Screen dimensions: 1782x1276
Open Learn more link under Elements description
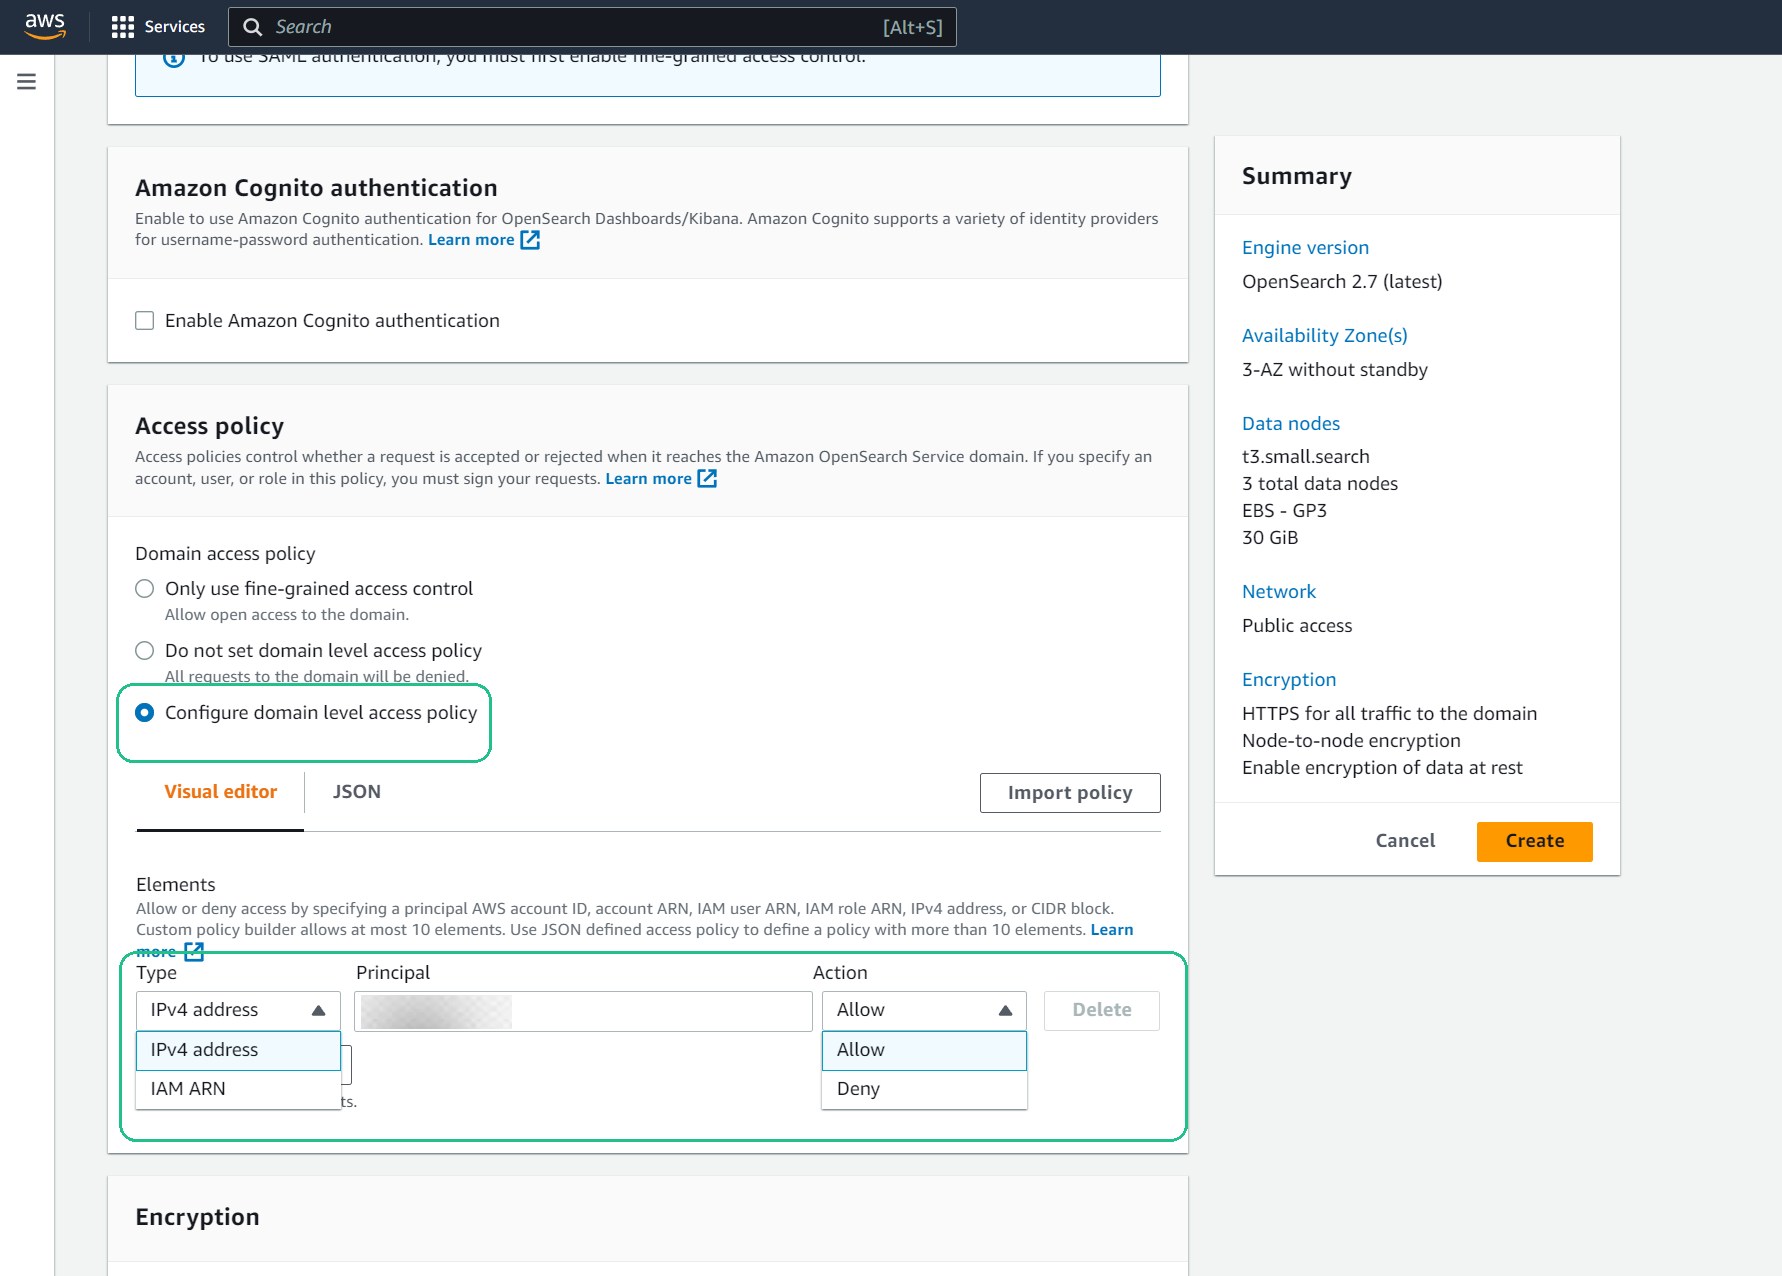1111,930
